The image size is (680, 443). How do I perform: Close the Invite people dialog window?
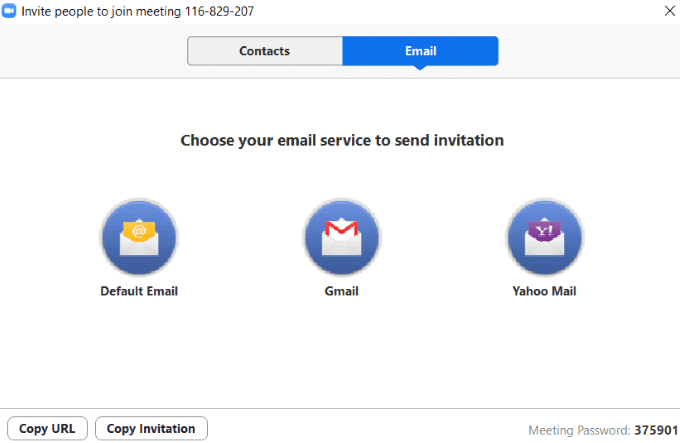coord(669,10)
